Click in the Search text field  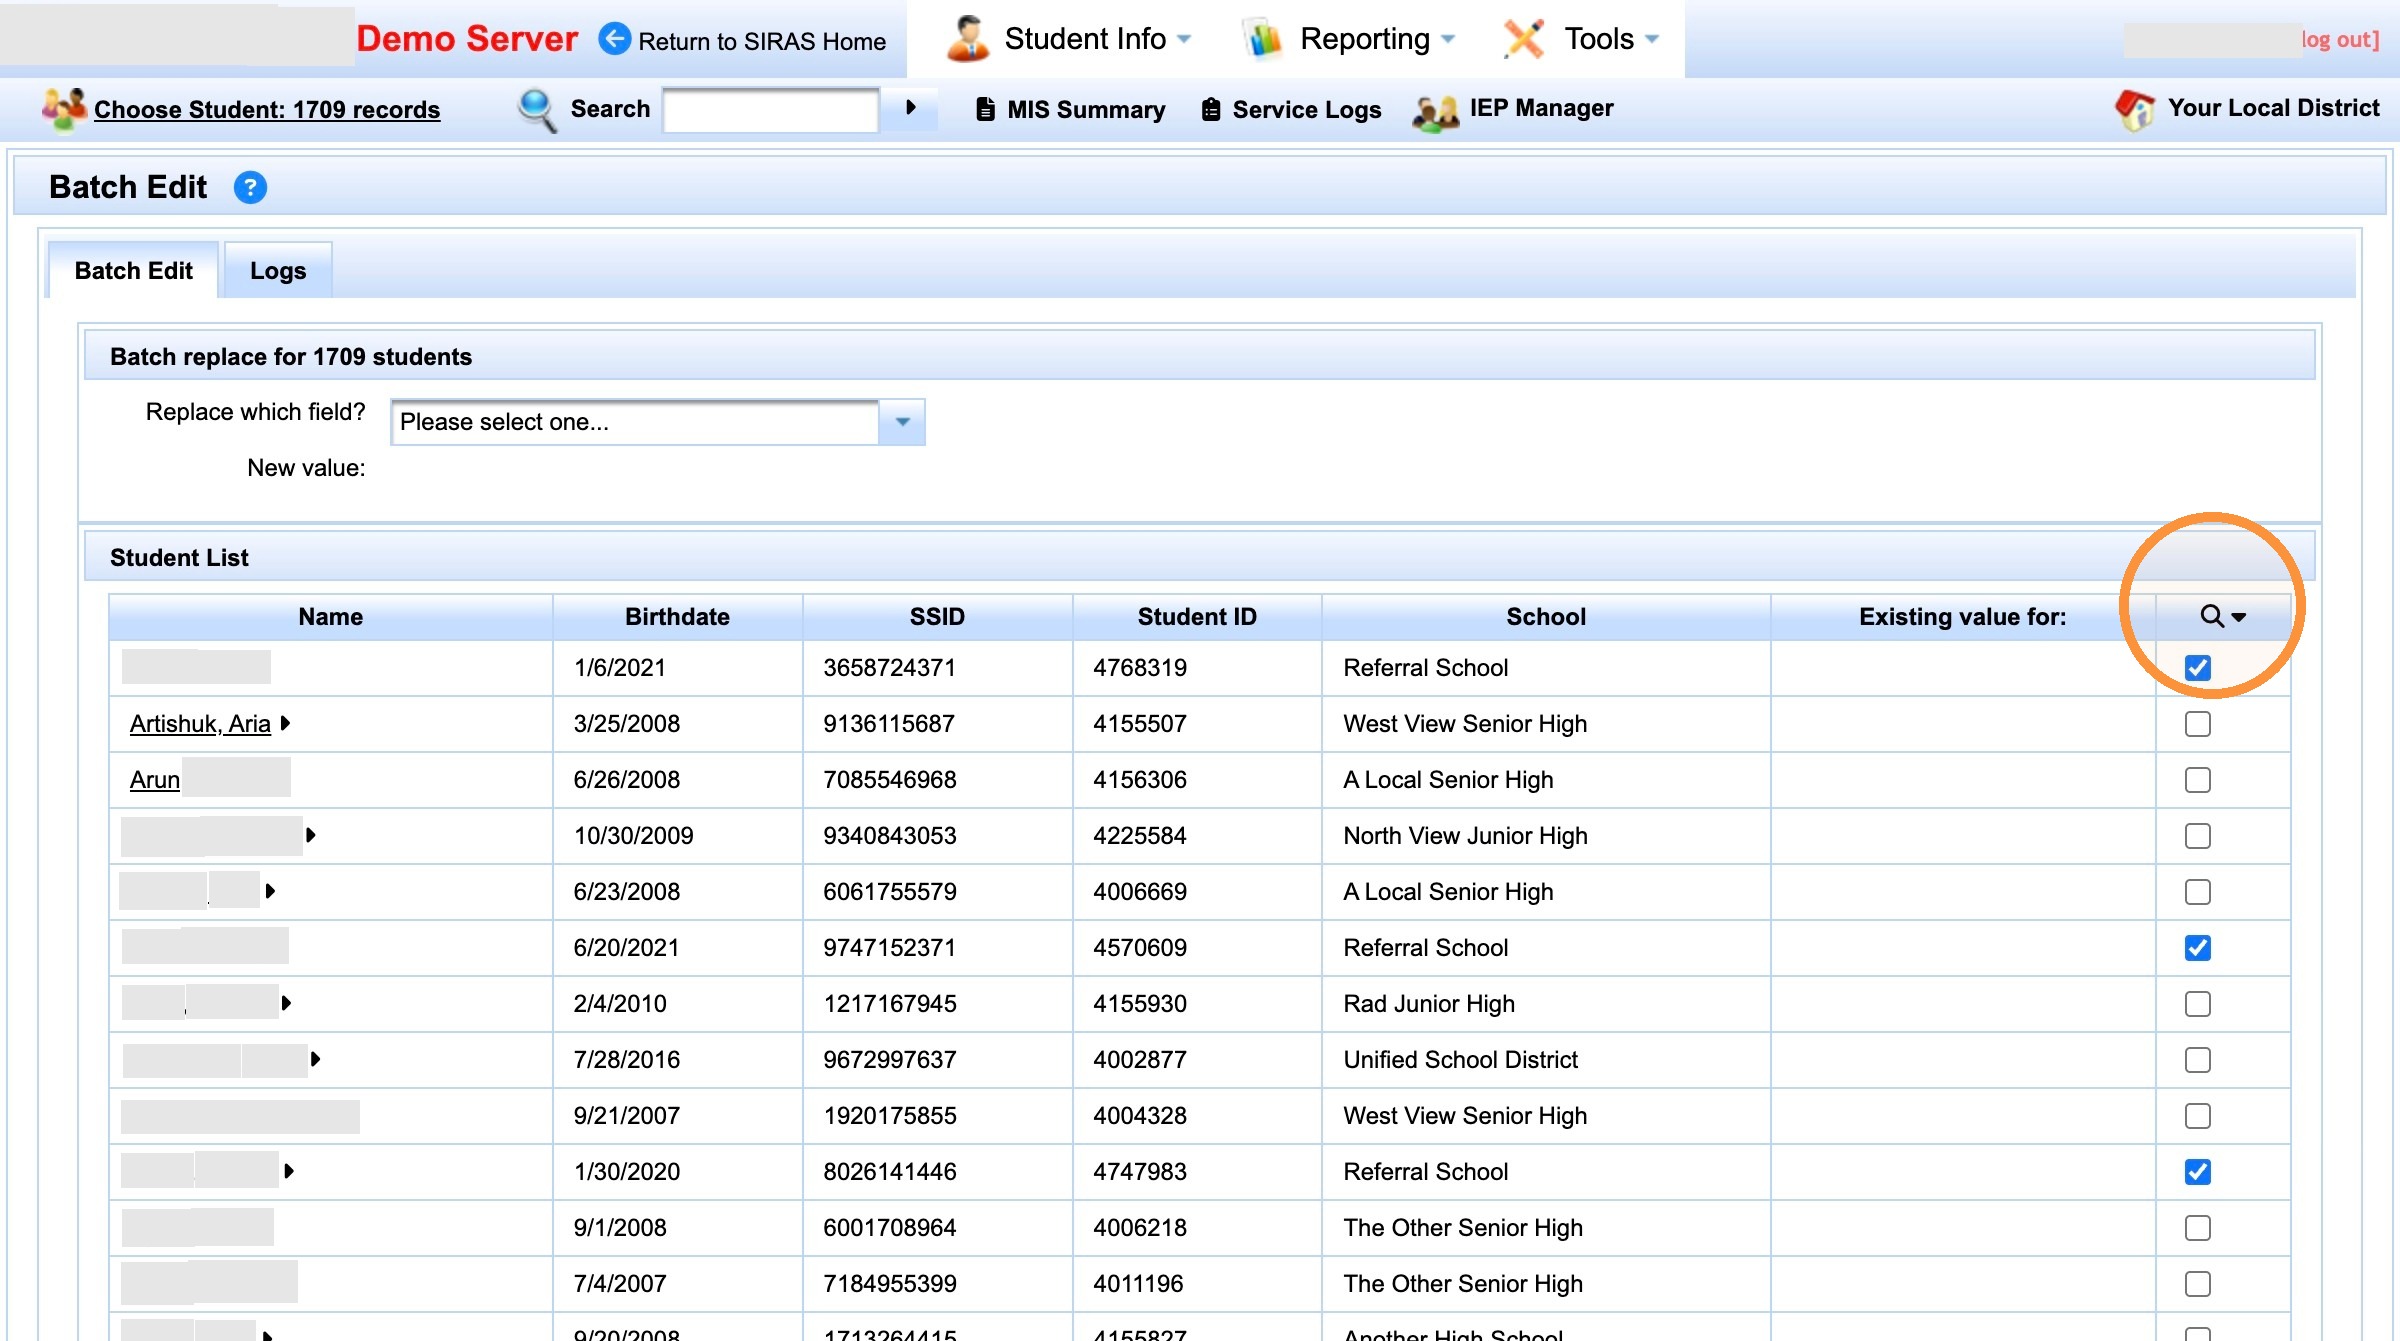(x=771, y=109)
